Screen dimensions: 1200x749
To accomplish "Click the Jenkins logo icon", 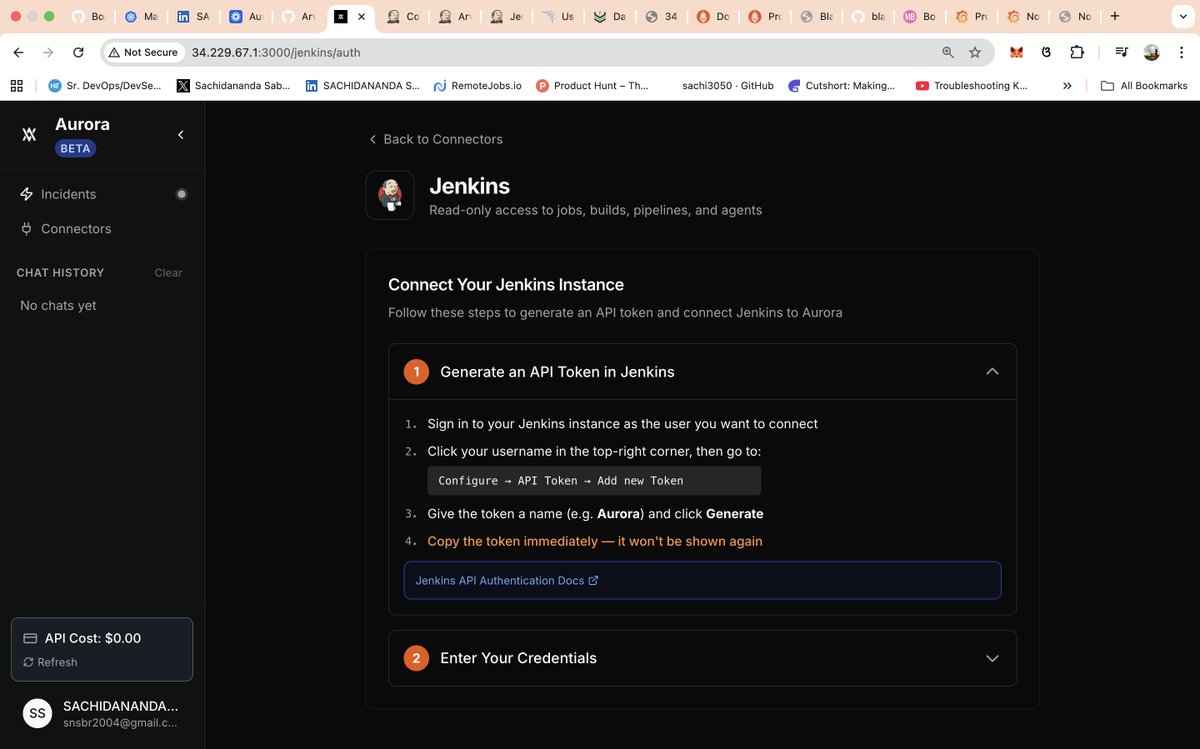I will pyautogui.click(x=390, y=195).
